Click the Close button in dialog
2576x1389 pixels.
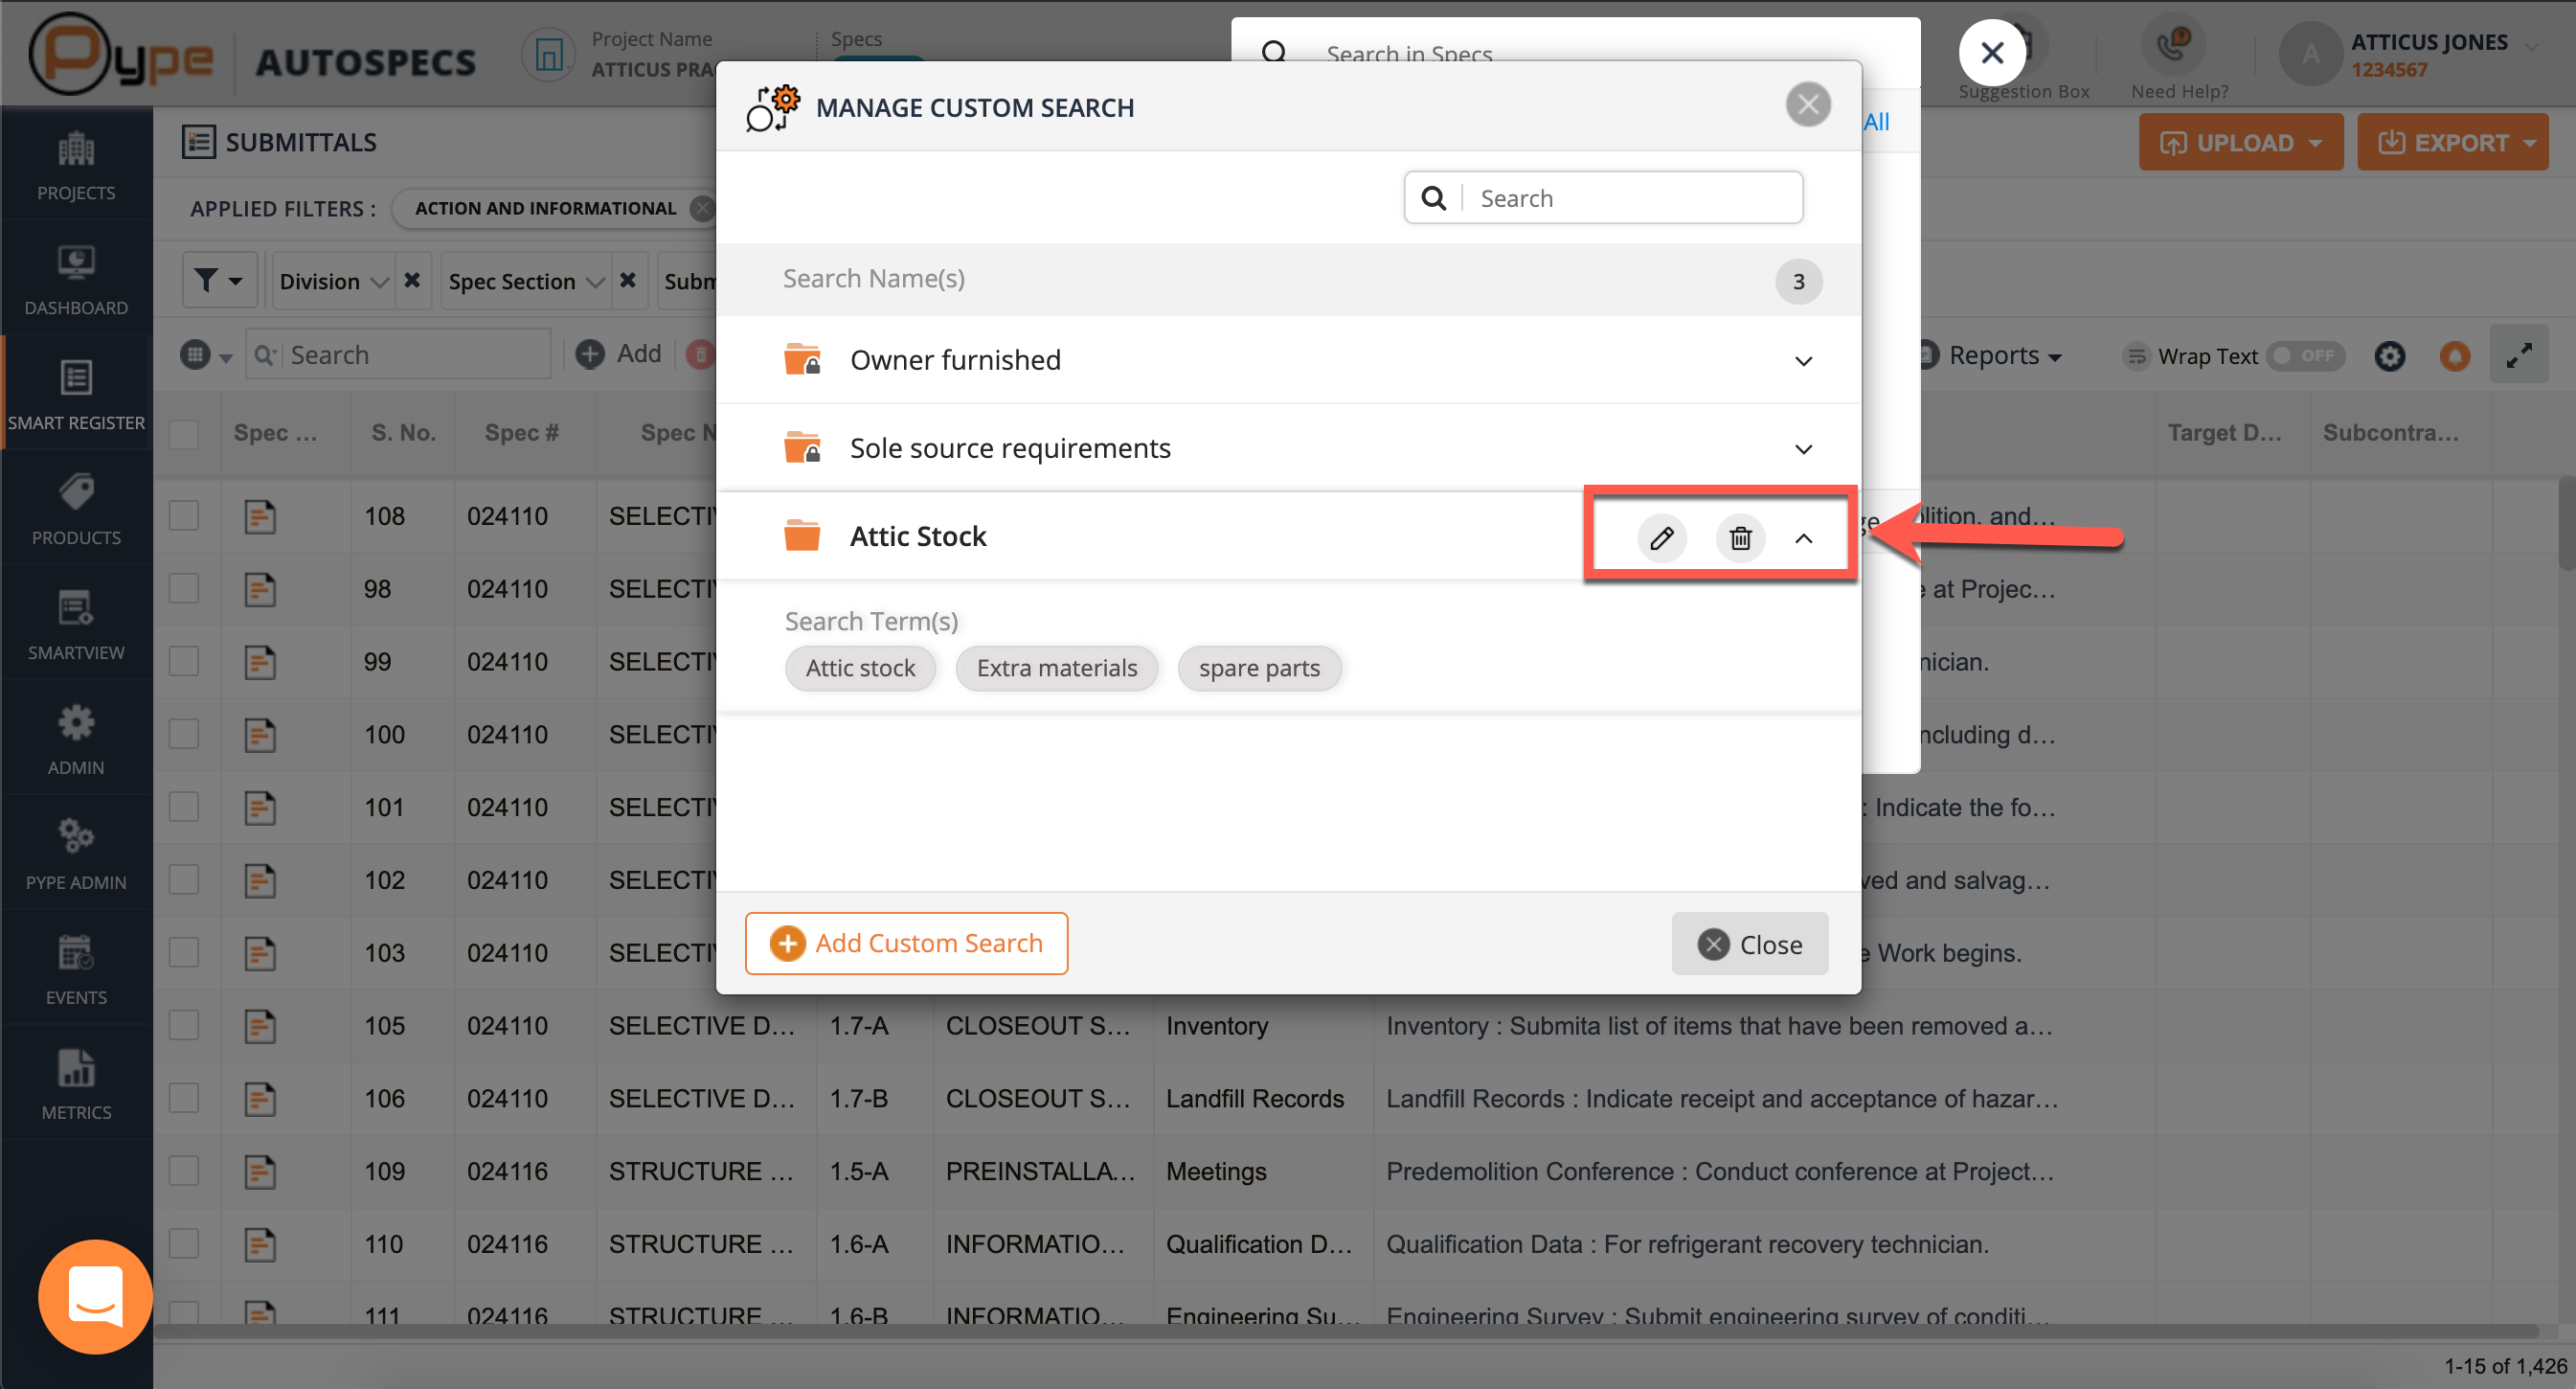[x=1749, y=944]
